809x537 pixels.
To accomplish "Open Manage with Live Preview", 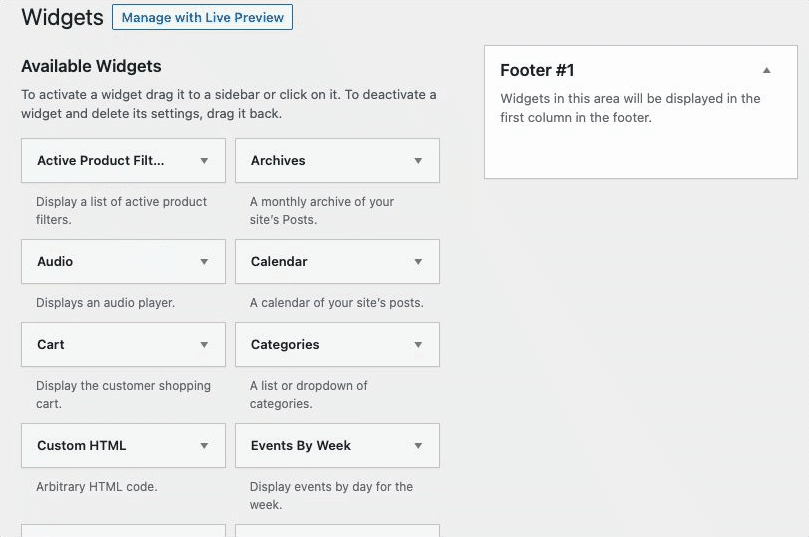I will pos(202,17).
